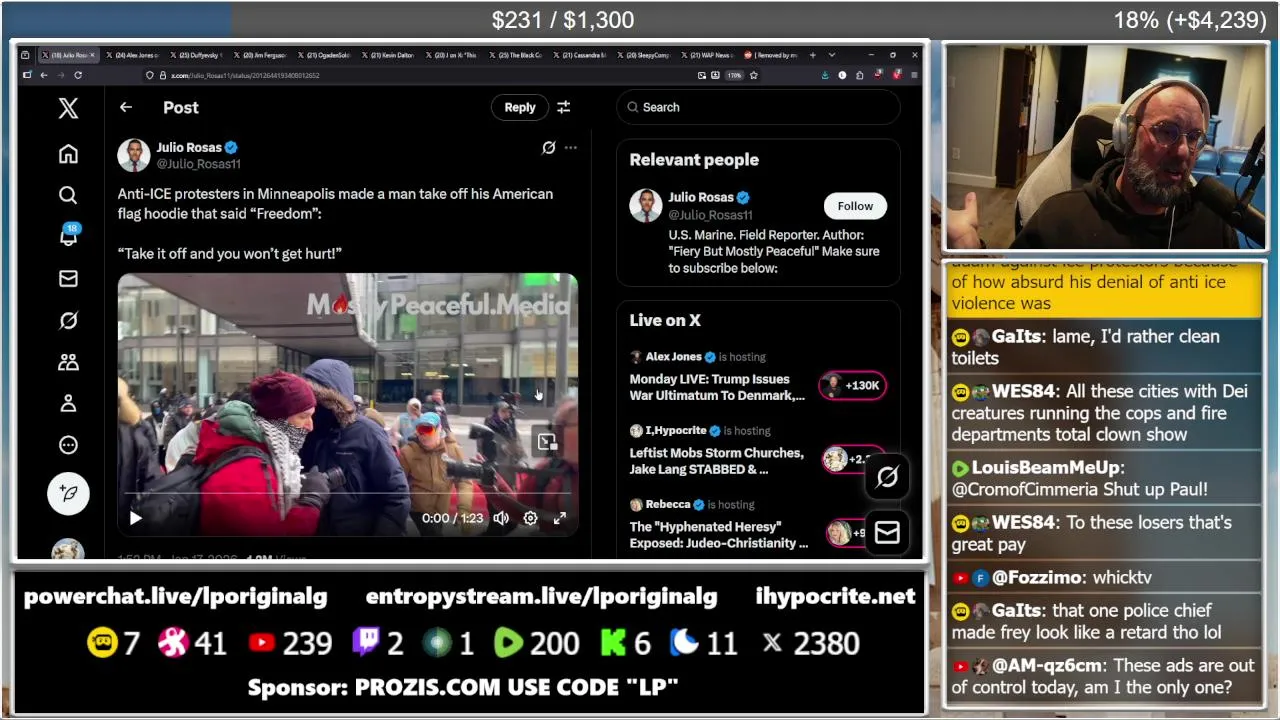The image size is (1280, 720).
Task: Click the Reply button
Action: tap(520, 107)
